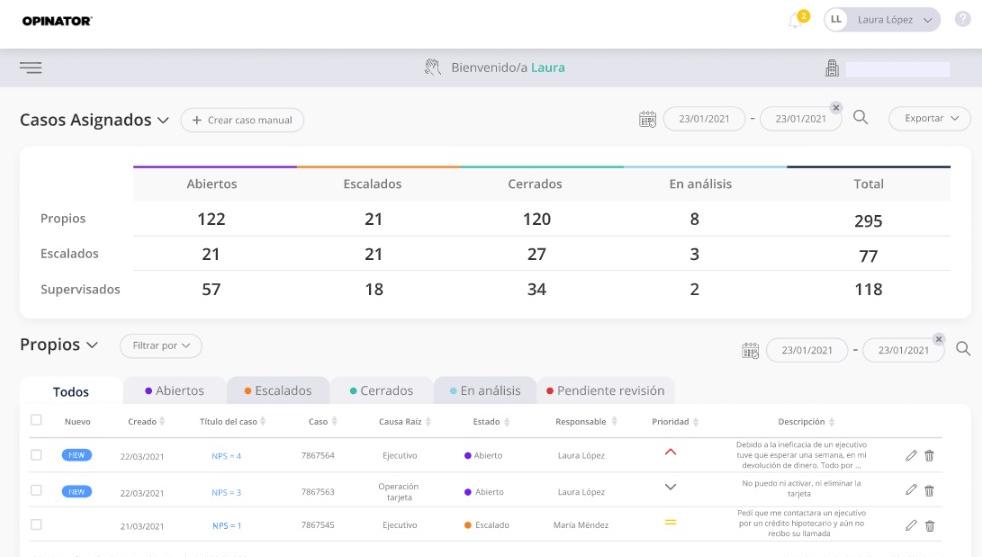Click the Propios start date field
This screenshot has height=557, width=982.
(x=807, y=350)
